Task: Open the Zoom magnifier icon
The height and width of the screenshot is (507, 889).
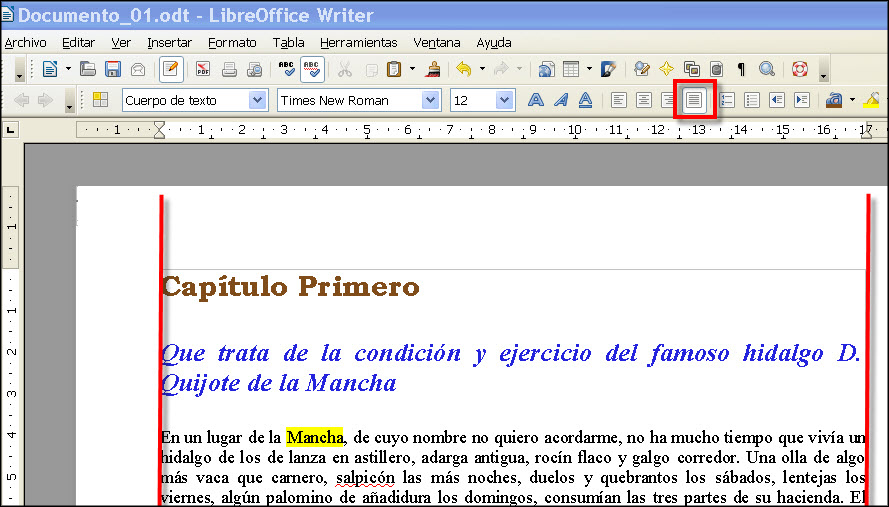Action: (767, 69)
